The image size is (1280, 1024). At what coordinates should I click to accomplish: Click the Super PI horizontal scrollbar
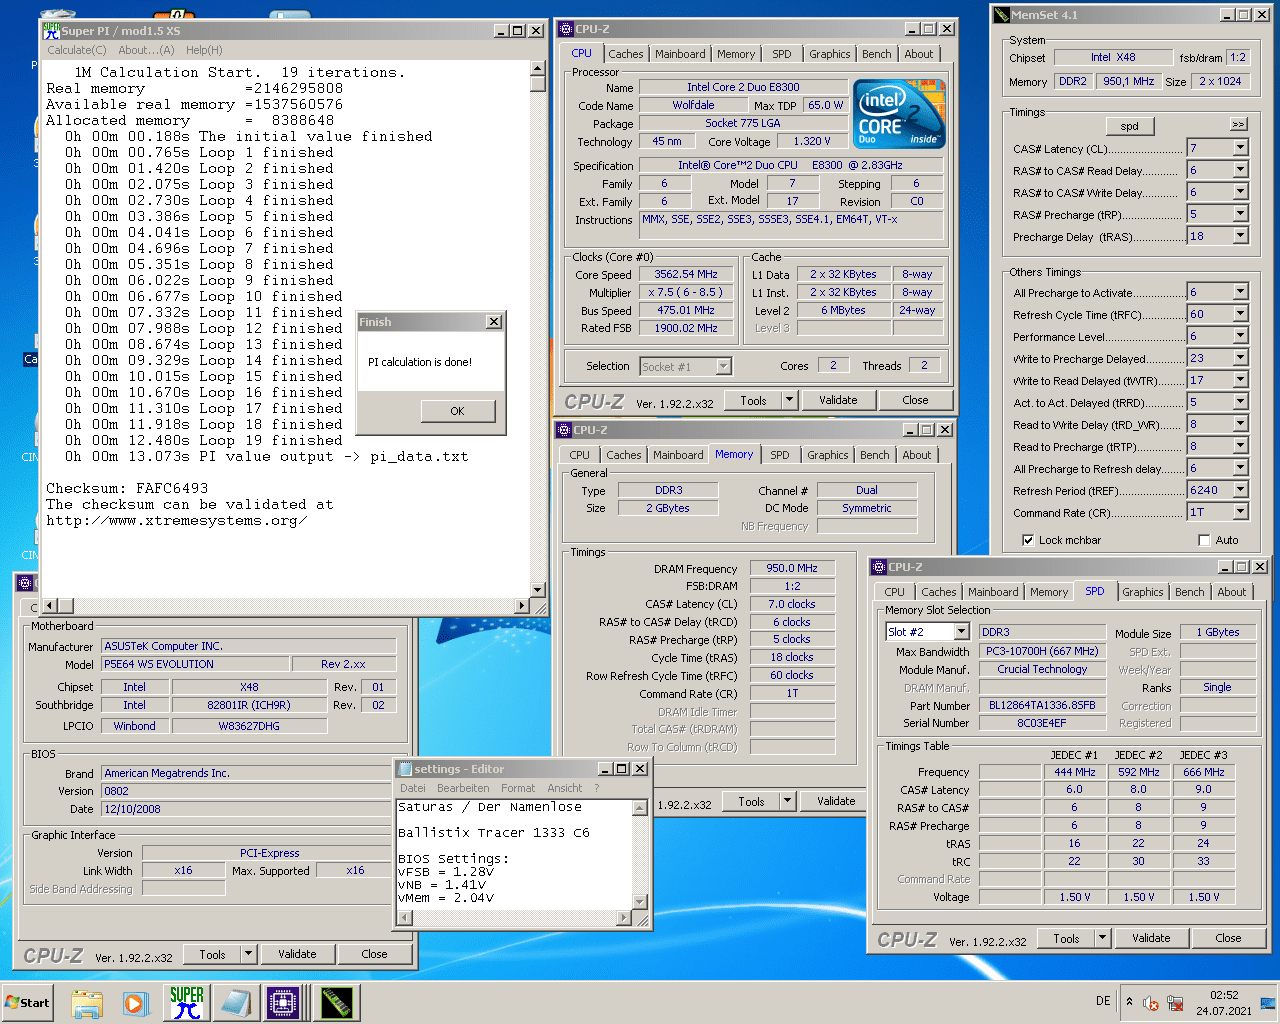pyautogui.click(x=287, y=606)
